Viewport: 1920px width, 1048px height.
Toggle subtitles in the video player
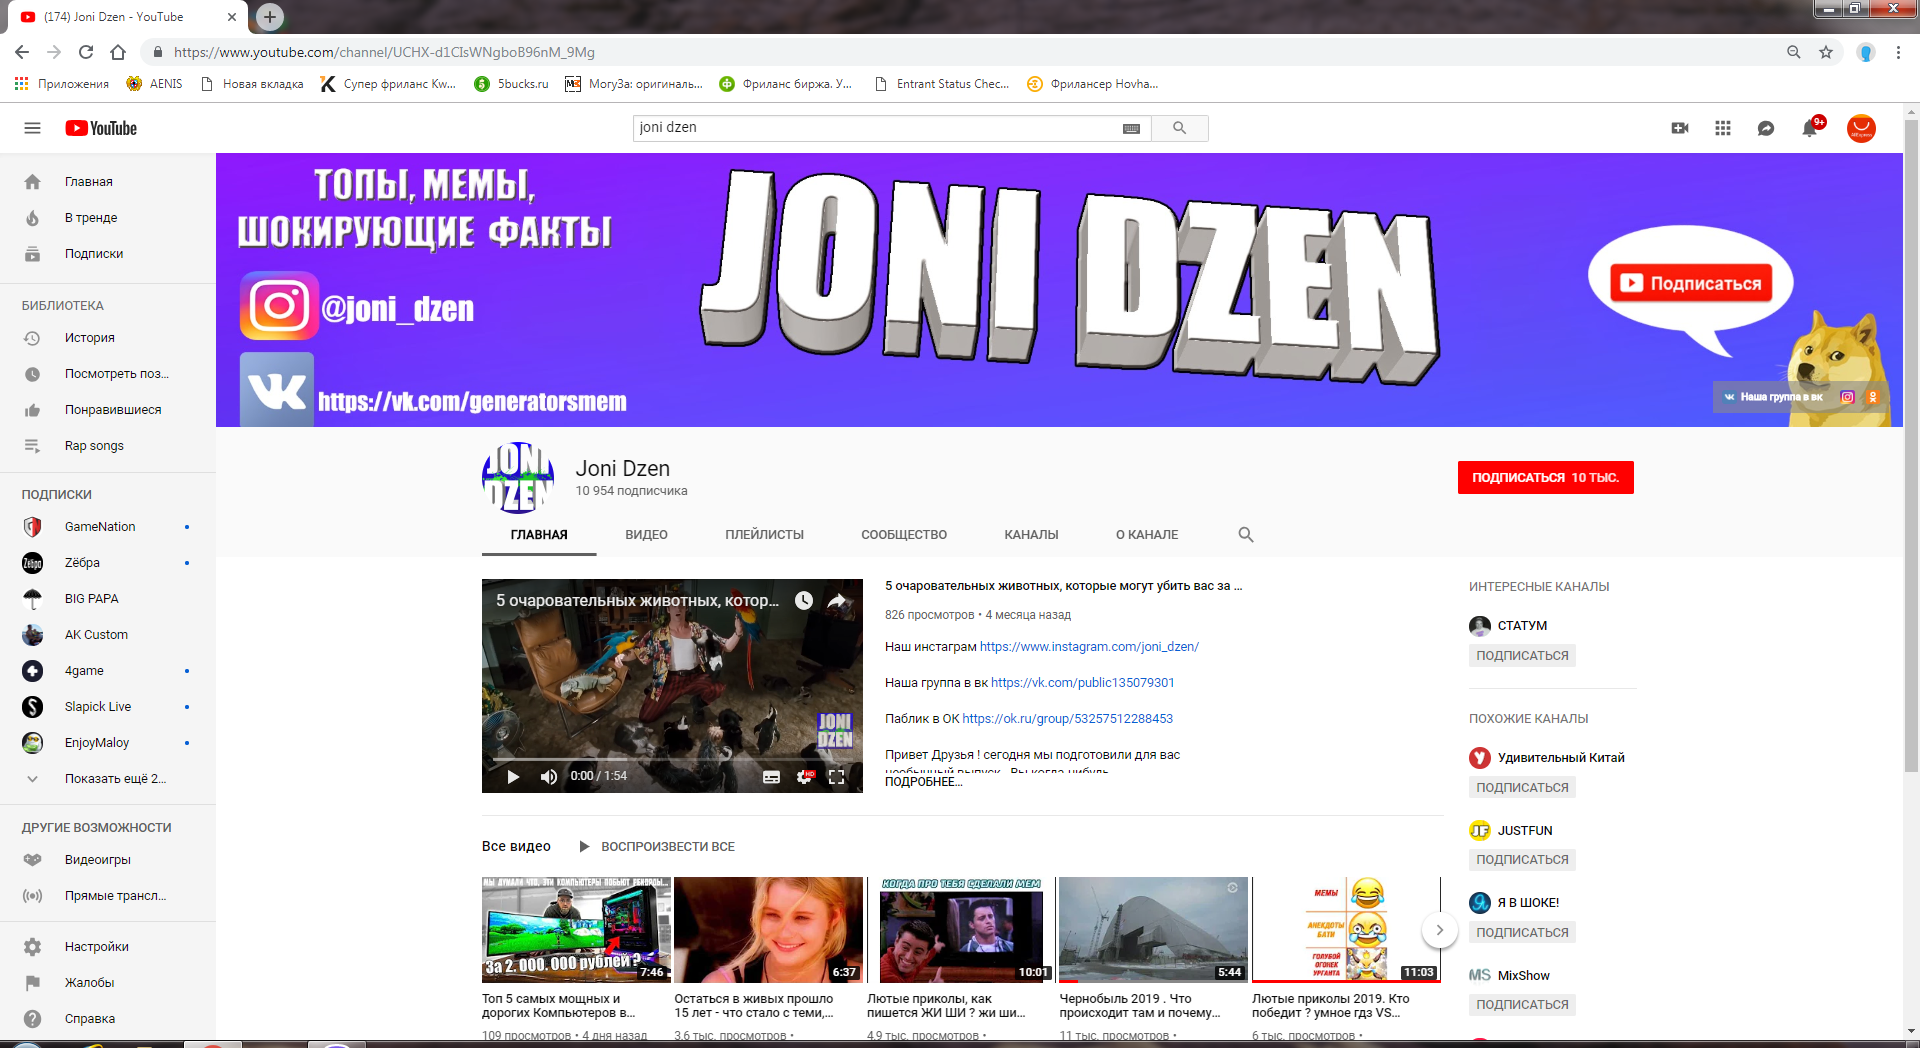[771, 777]
